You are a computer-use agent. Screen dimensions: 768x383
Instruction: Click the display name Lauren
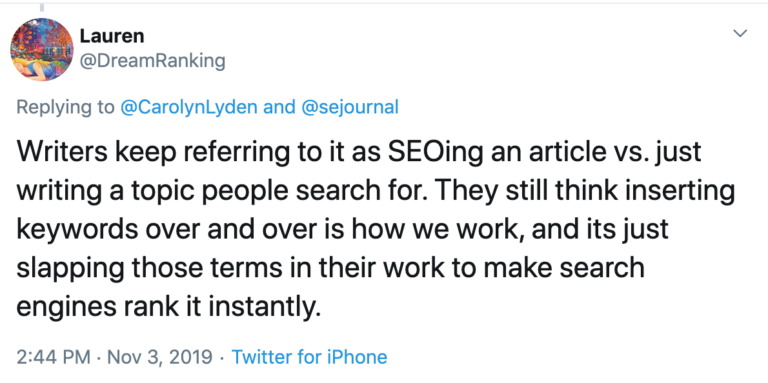(x=112, y=36)
